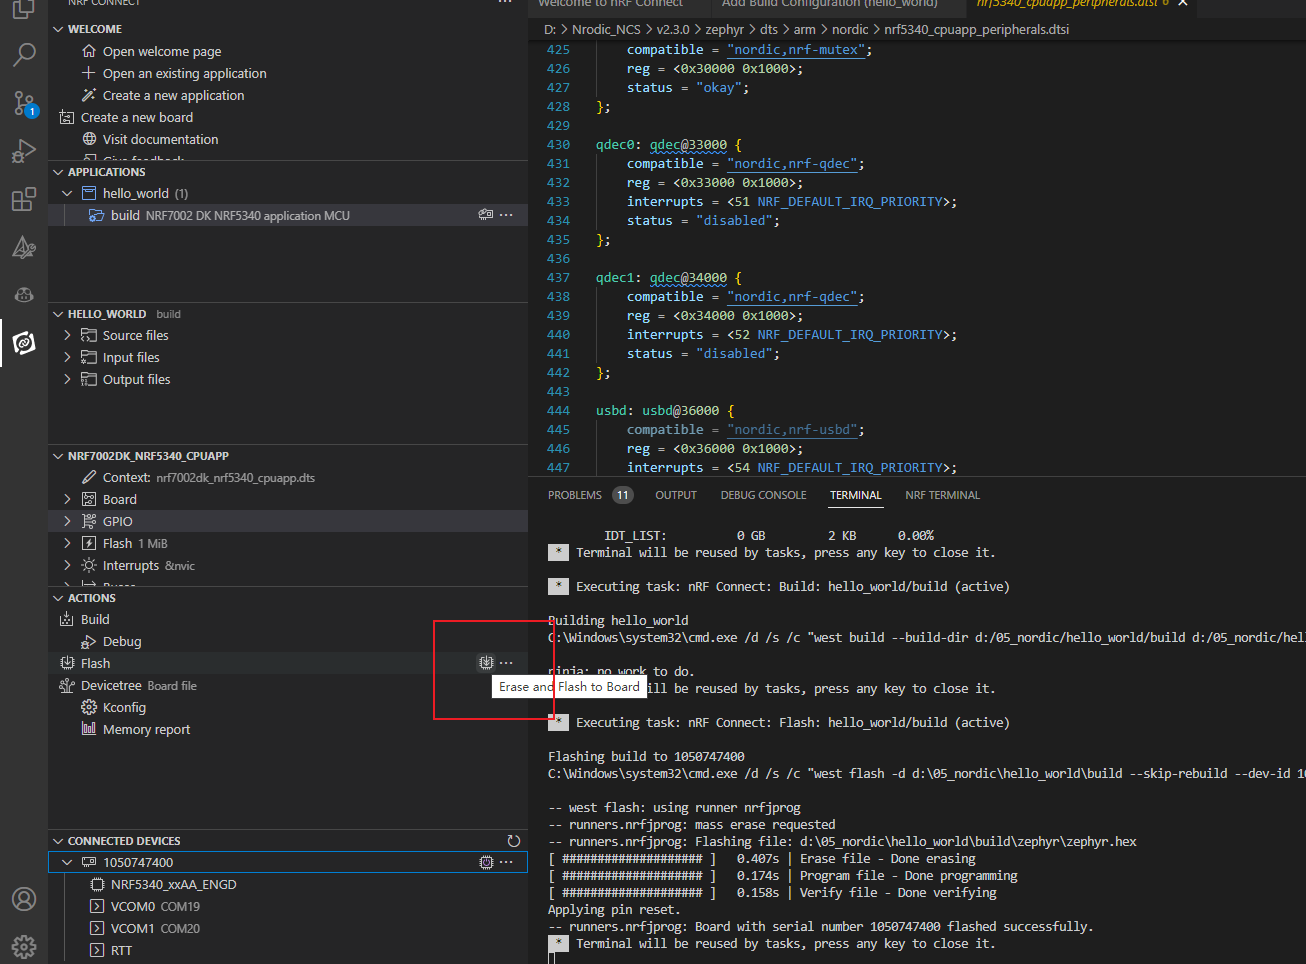The width and height of the screenshot is (1306, 964).
Task: Expand the Flash 1 MiB node
Action: [x=67, y=543]
